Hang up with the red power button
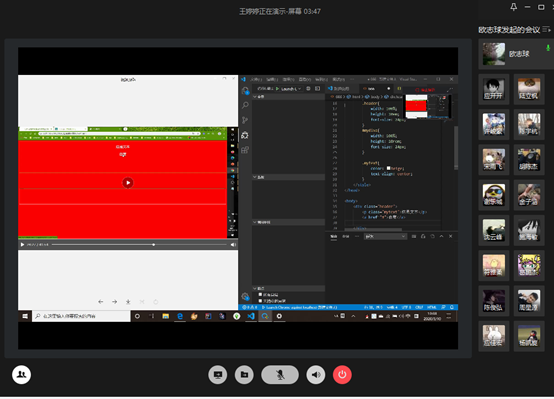The height and width of the screenshot is (399, 554). (342, 374)
